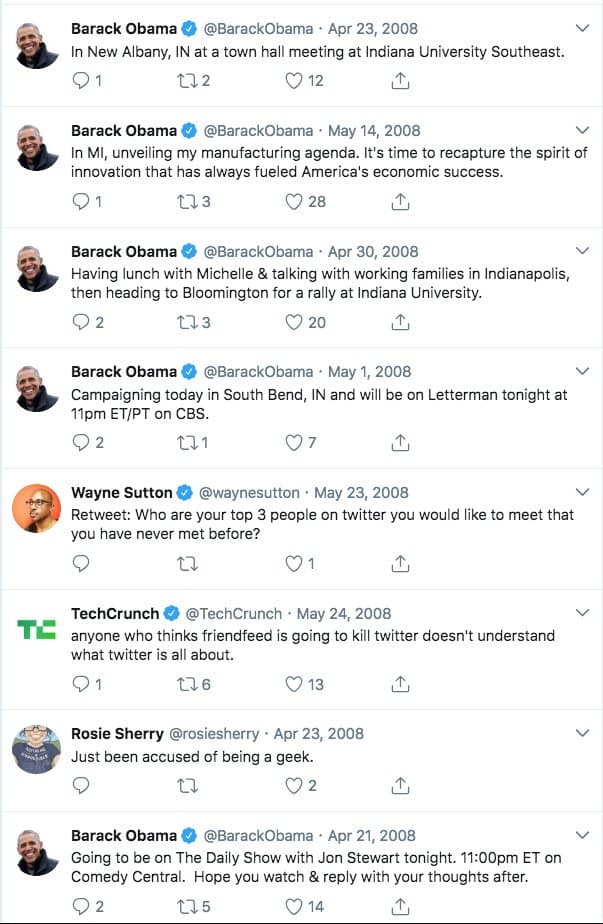This screenshot has height=924, width=603.
Task: Open more options on the TechCrunch tweet
Action: click(x=583, y=613)
